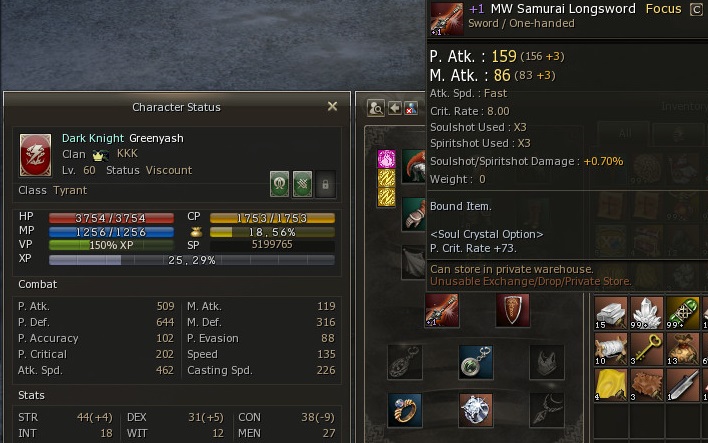Close the Character Status window
Image resolution: width=708 pixels, height=443 pixels.
[332, 106]
